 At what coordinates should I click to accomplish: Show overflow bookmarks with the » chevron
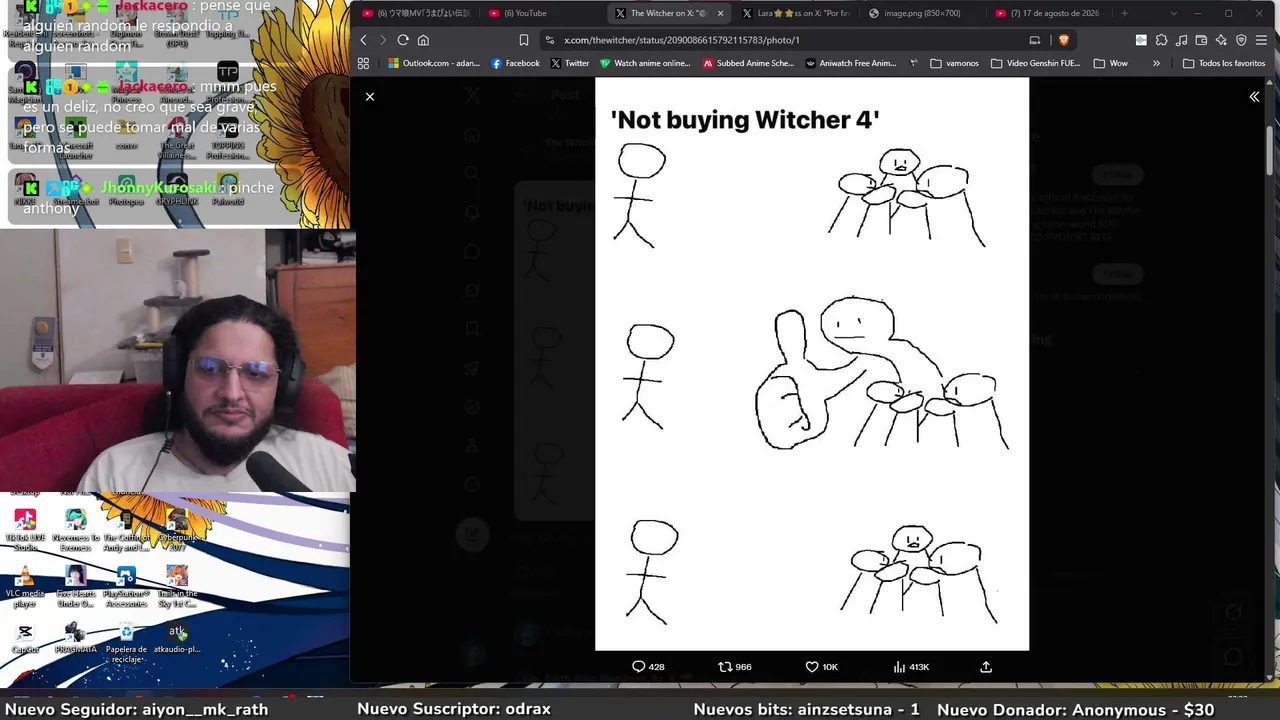(x=1156, y=63)
